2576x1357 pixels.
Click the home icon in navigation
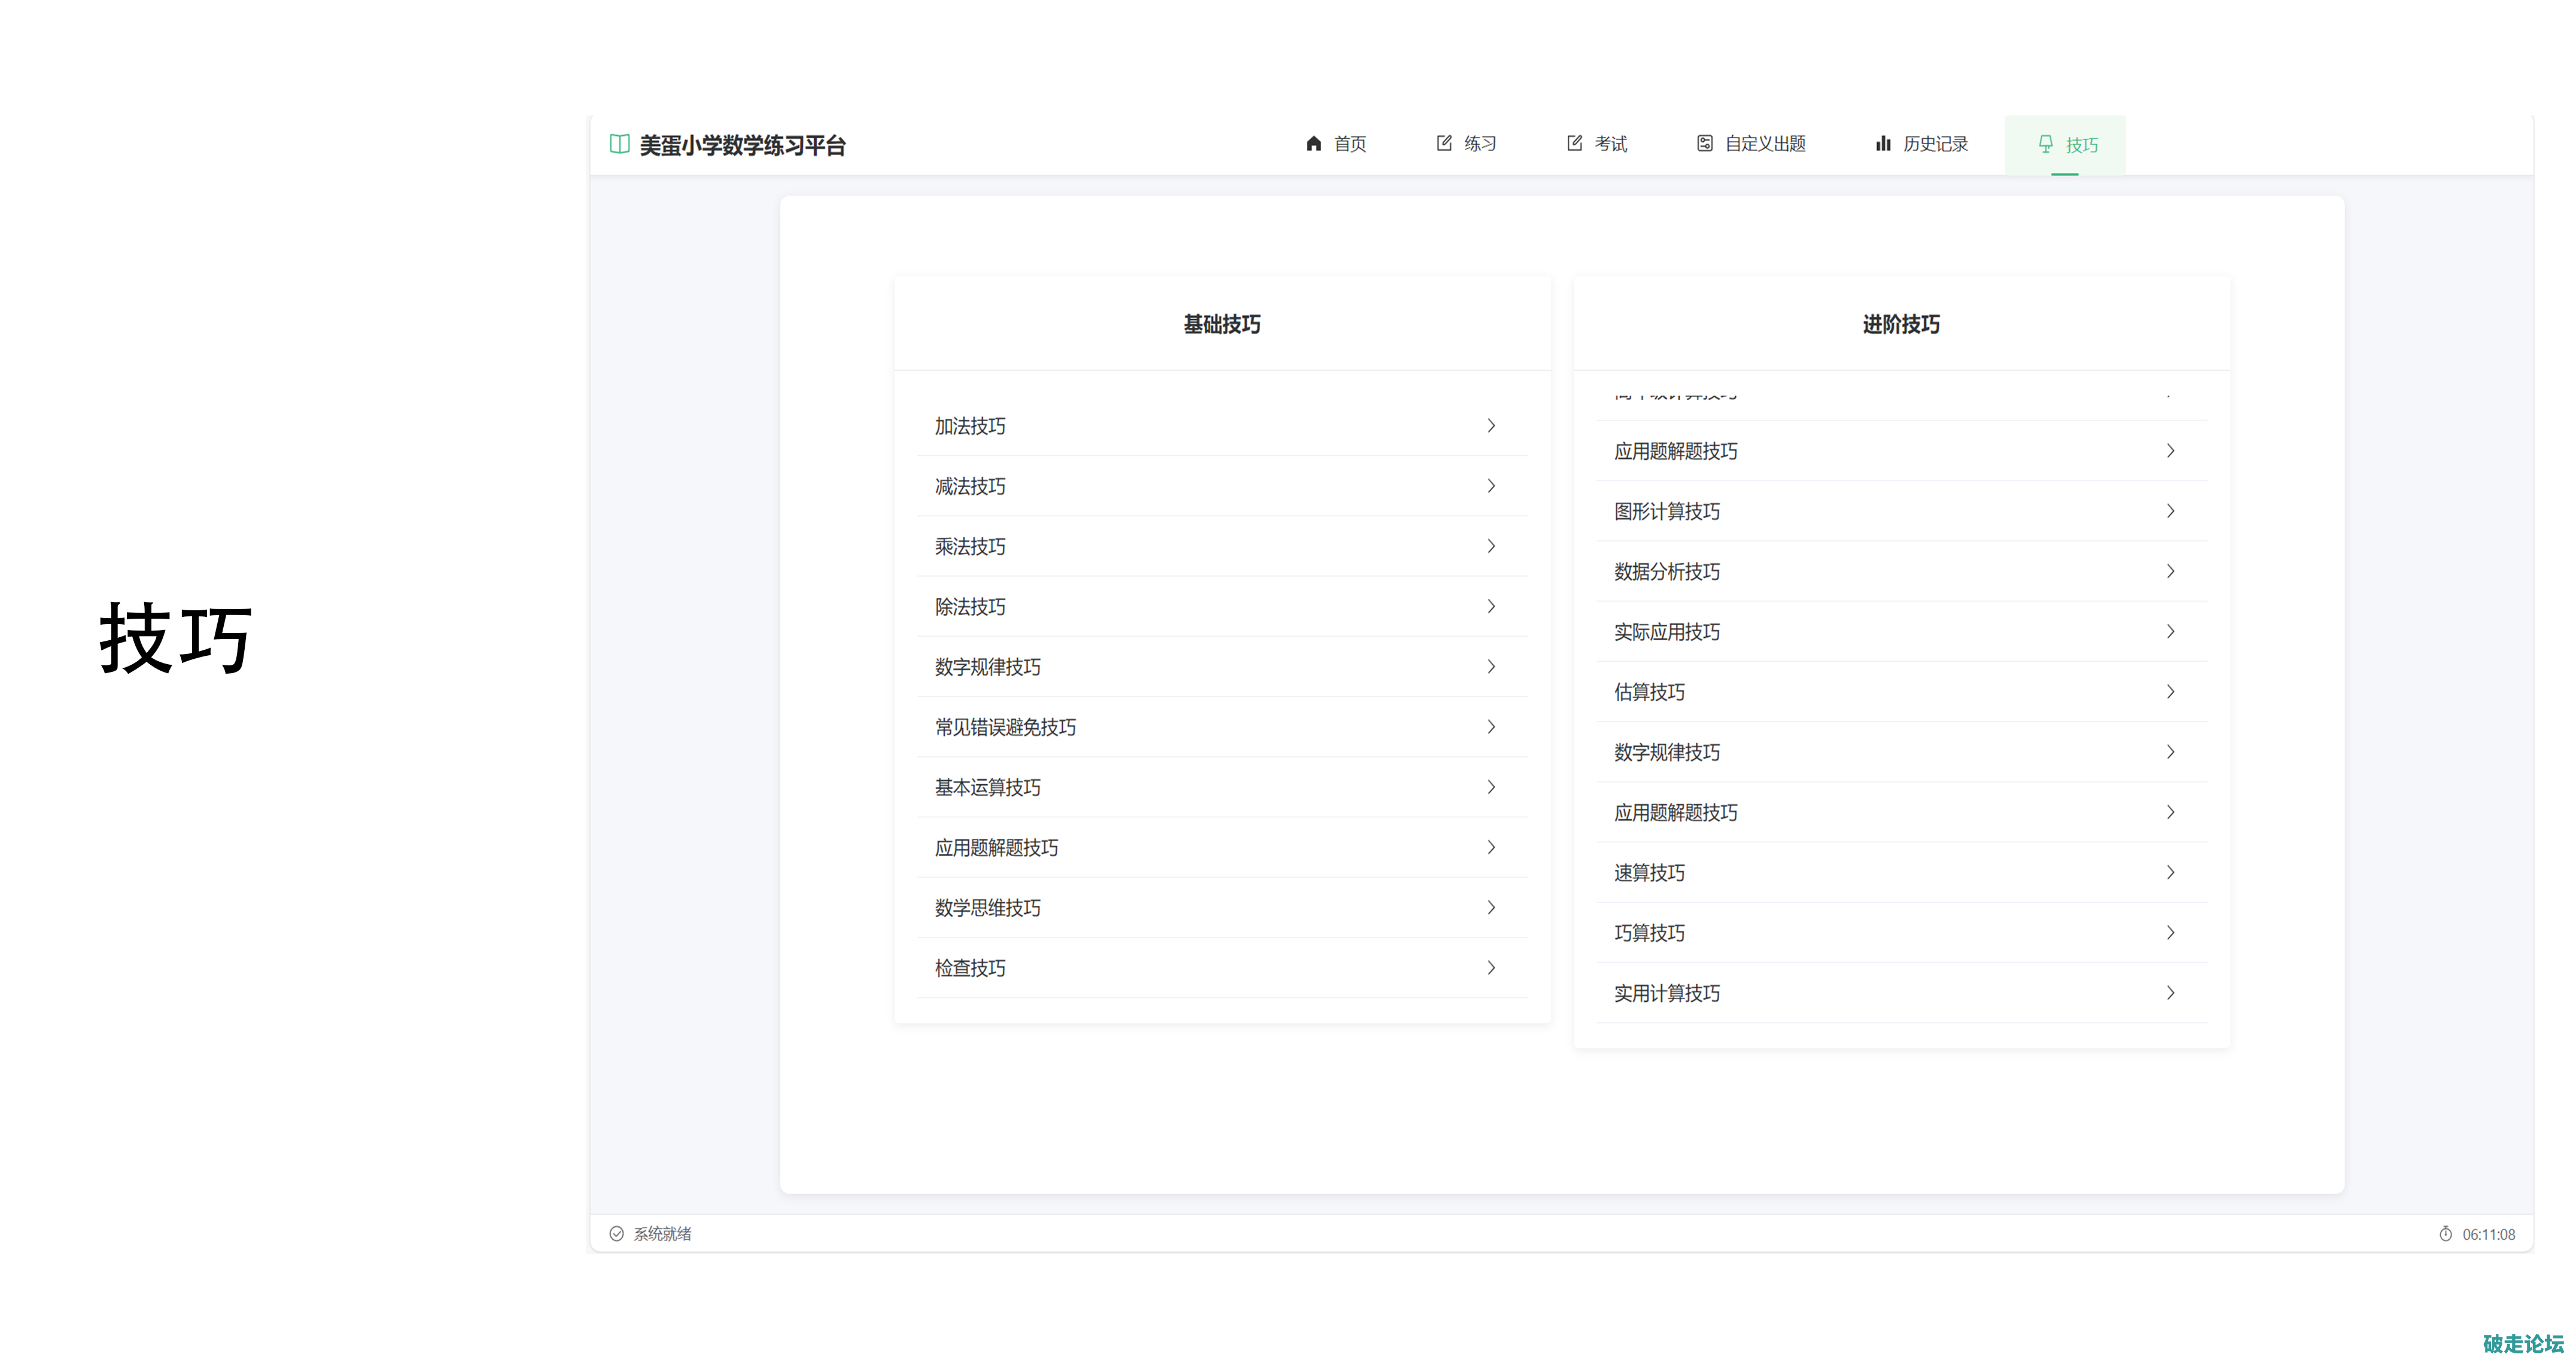(1313, 144)
